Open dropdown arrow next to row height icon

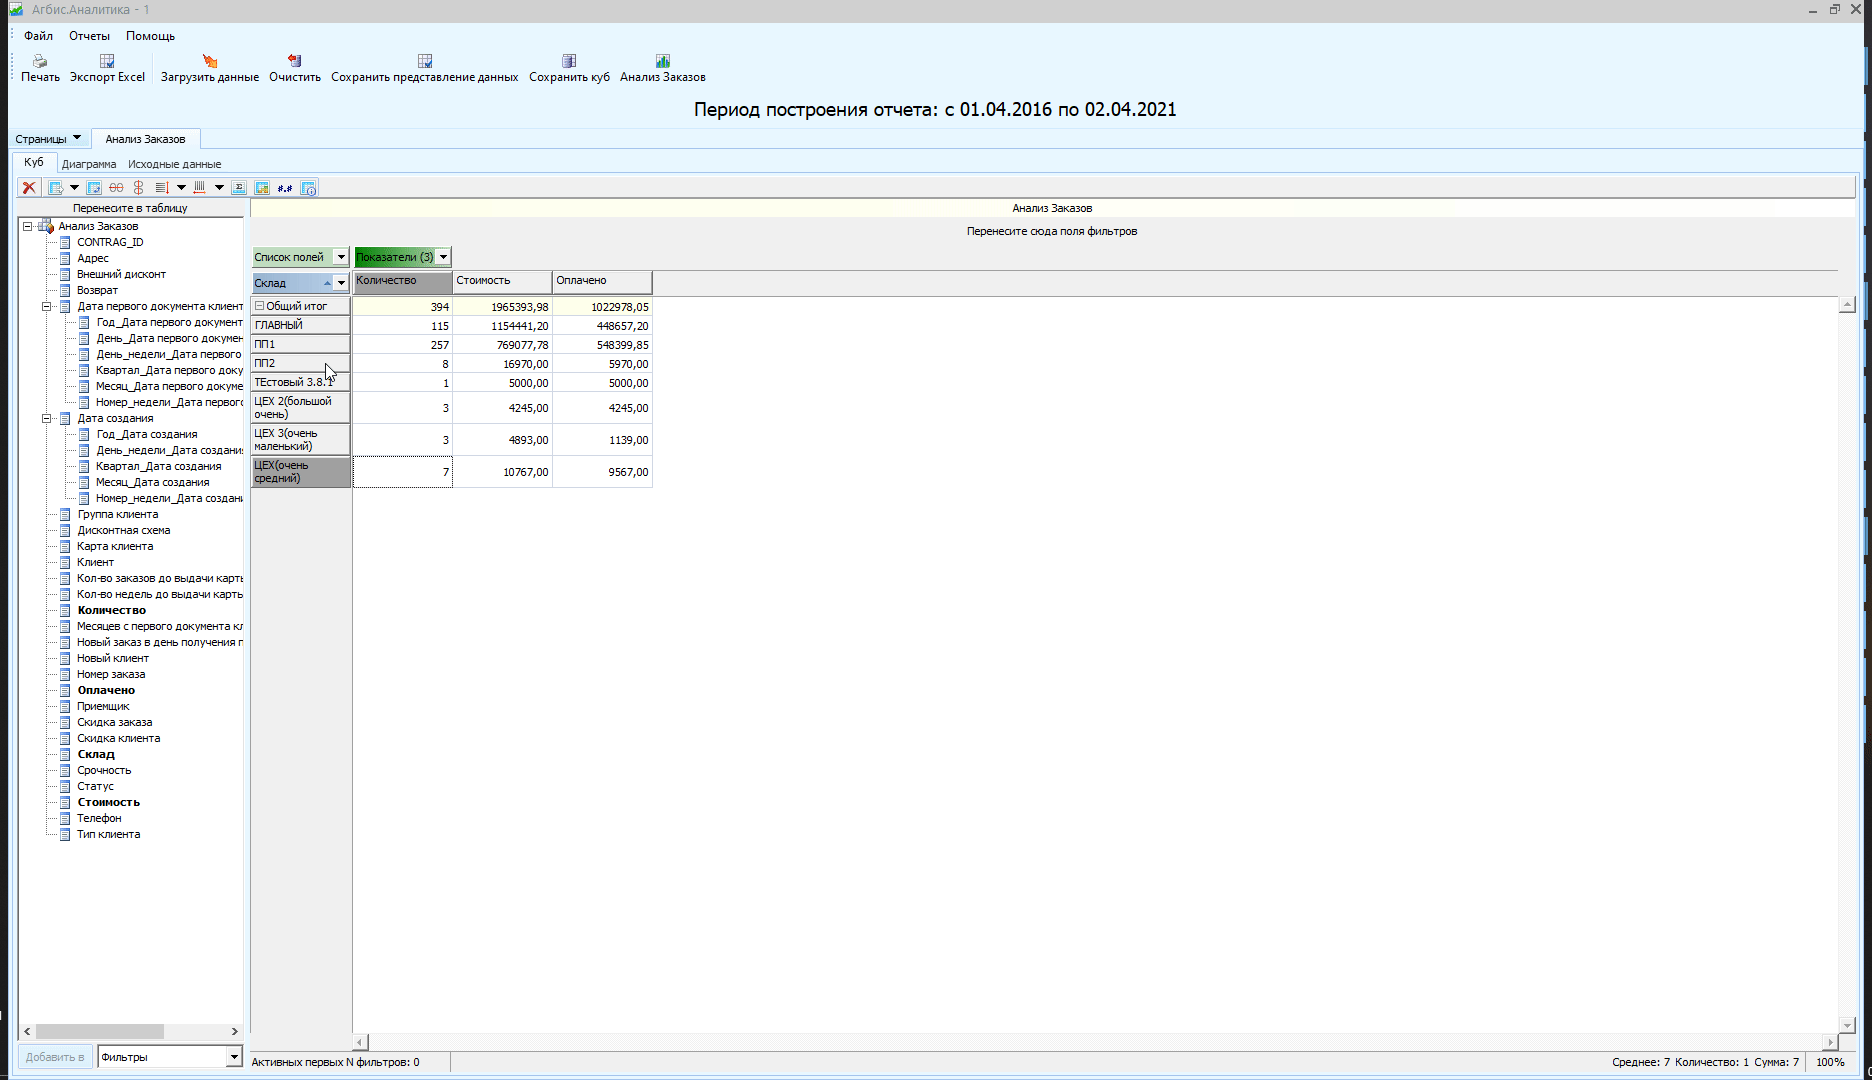[x=181, y=188]
